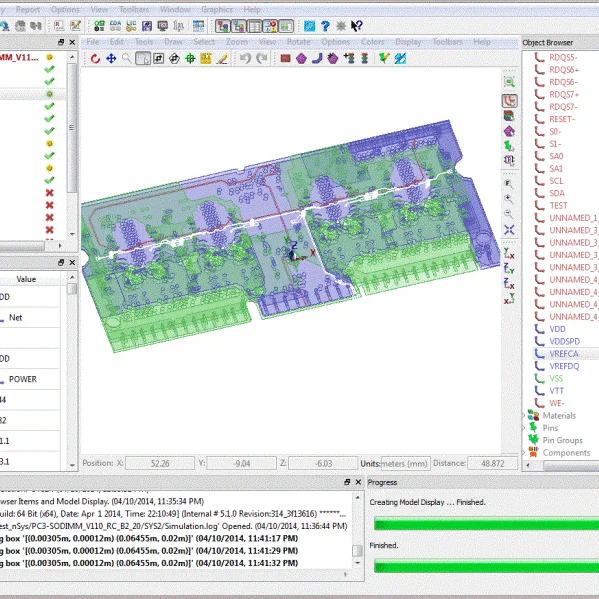Image resolution: width=599 pixels, height=599 pixels.
Task: Select the blue curved trace tool
Action: (x=317, y=58)
